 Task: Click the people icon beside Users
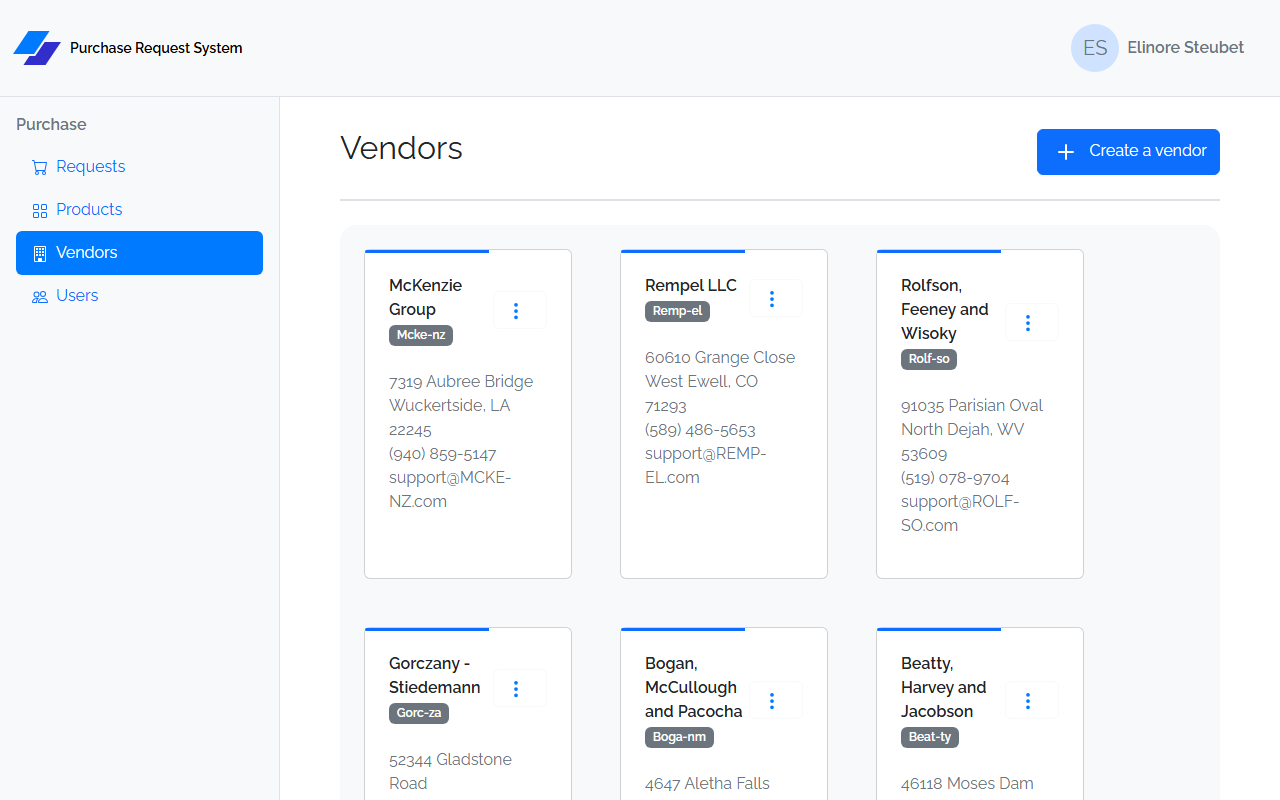(40, 296)
